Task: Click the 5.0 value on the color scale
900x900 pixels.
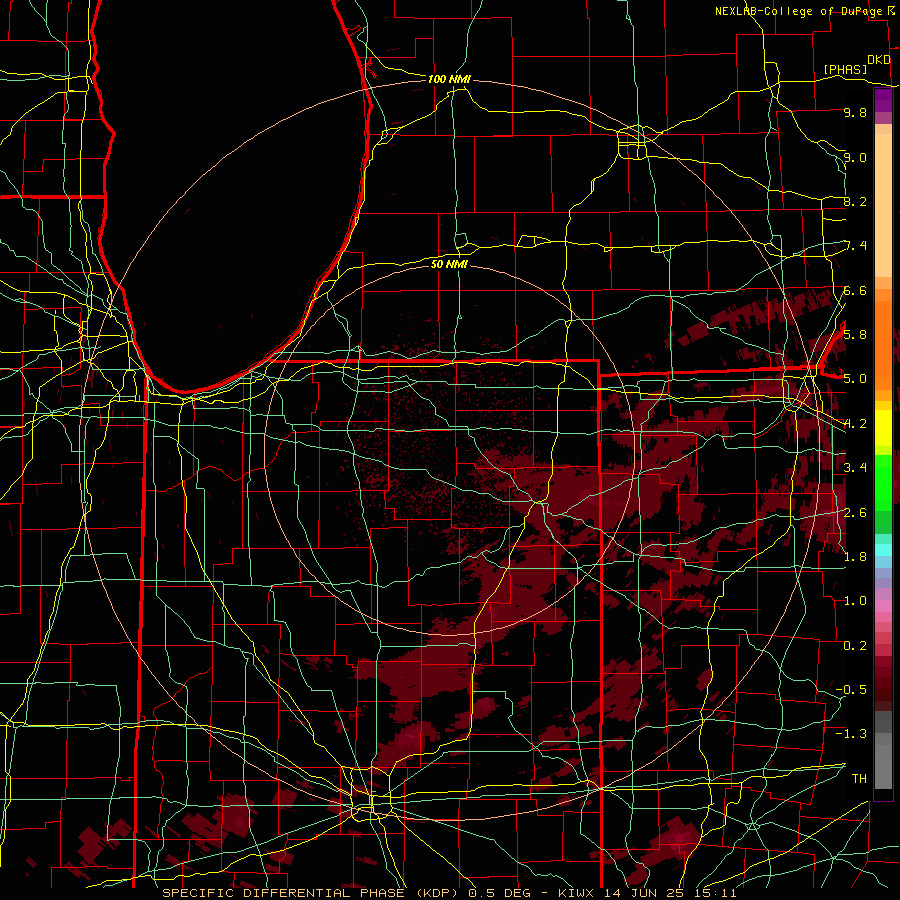Action: [x=855, y=379]
